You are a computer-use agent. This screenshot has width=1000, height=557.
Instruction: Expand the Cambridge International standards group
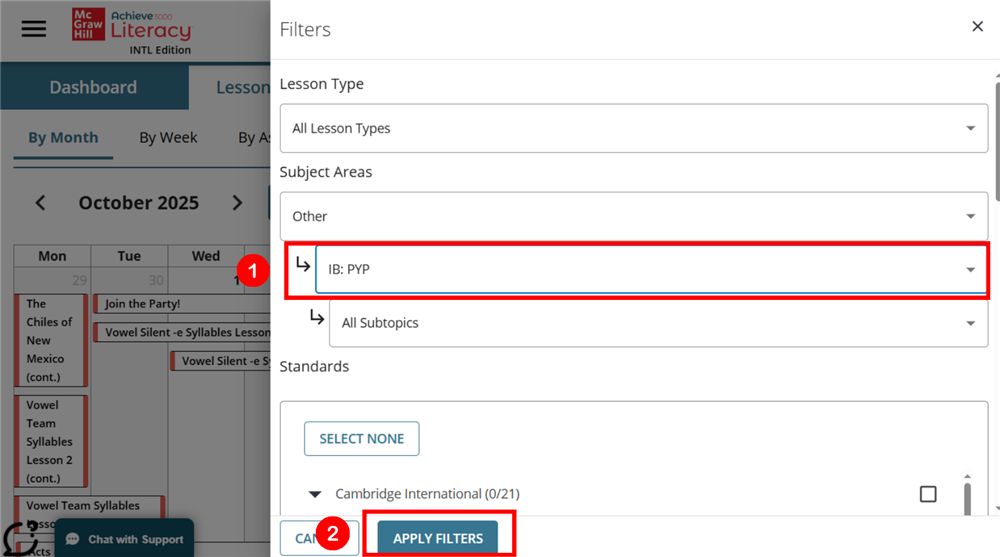316,494
